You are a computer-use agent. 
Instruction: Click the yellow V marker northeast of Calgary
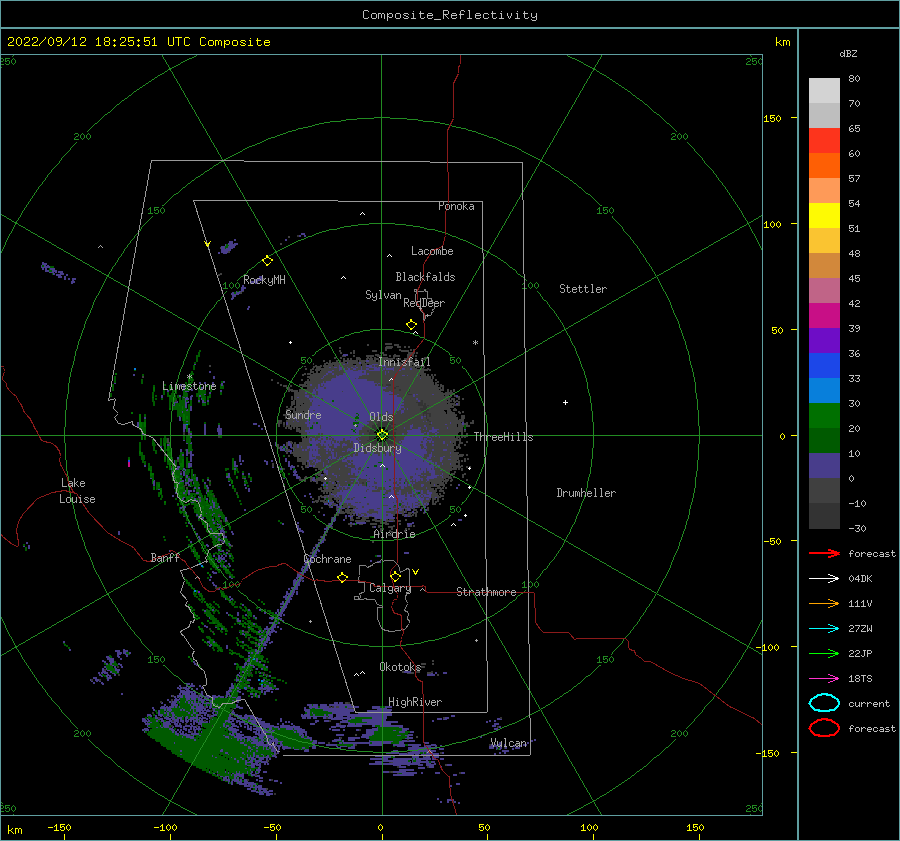click(416, 572)
